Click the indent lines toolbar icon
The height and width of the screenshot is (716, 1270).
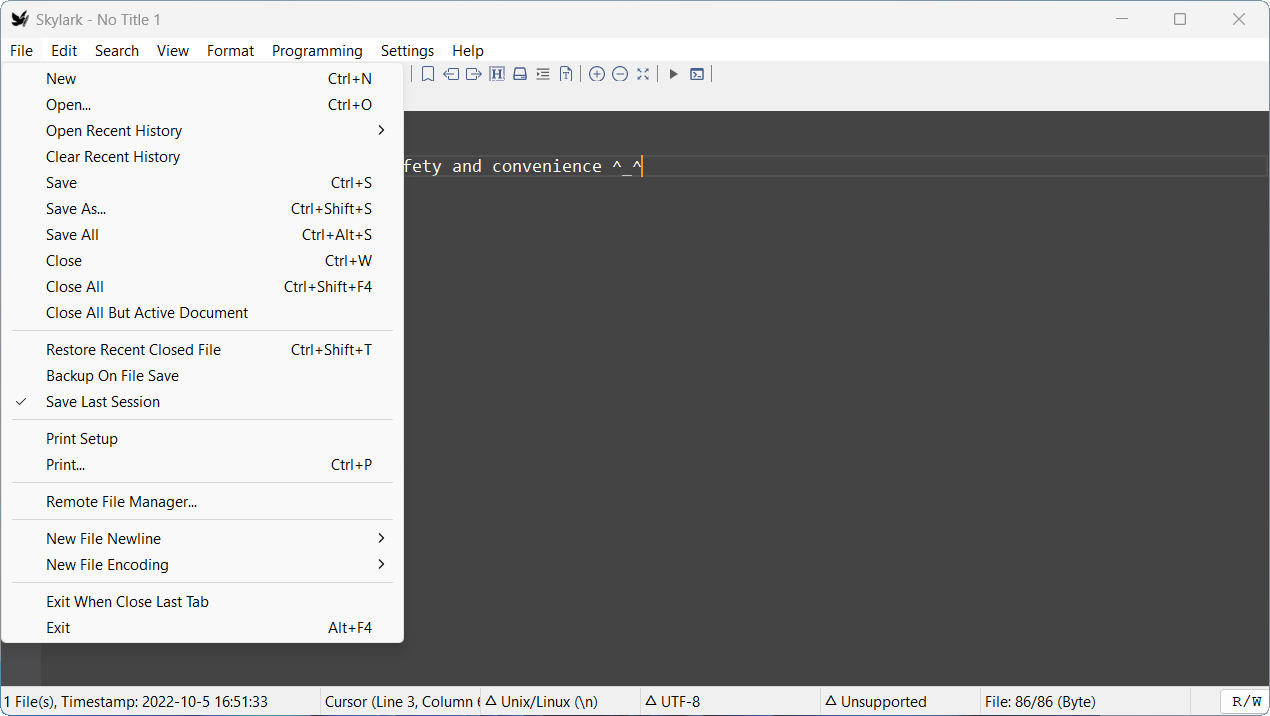point(543,74)
